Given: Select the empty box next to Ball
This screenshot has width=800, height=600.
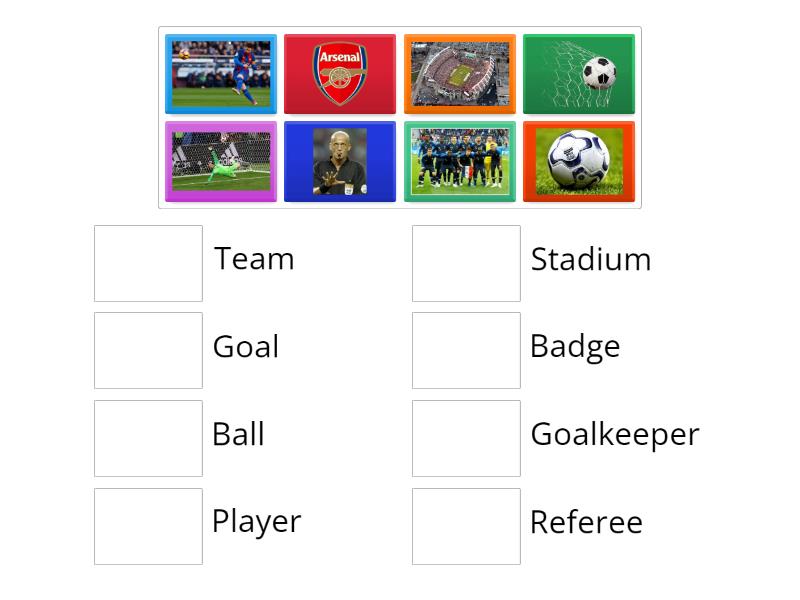Looking at the screenshot, I should tap(148, 437).
